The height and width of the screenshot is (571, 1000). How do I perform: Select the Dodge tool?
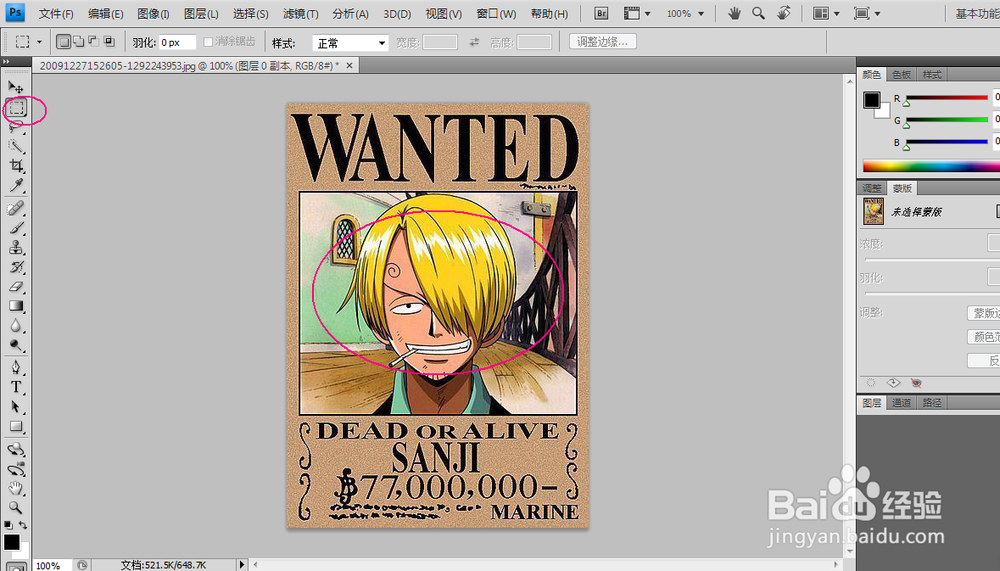click(x=16, y=346)
